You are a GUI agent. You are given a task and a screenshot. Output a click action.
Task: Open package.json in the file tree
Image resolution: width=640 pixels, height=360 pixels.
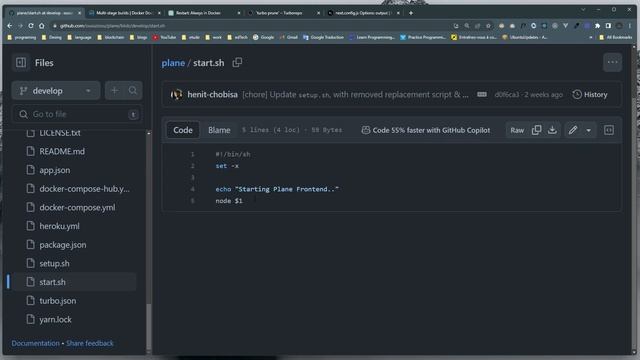[62, 245]
